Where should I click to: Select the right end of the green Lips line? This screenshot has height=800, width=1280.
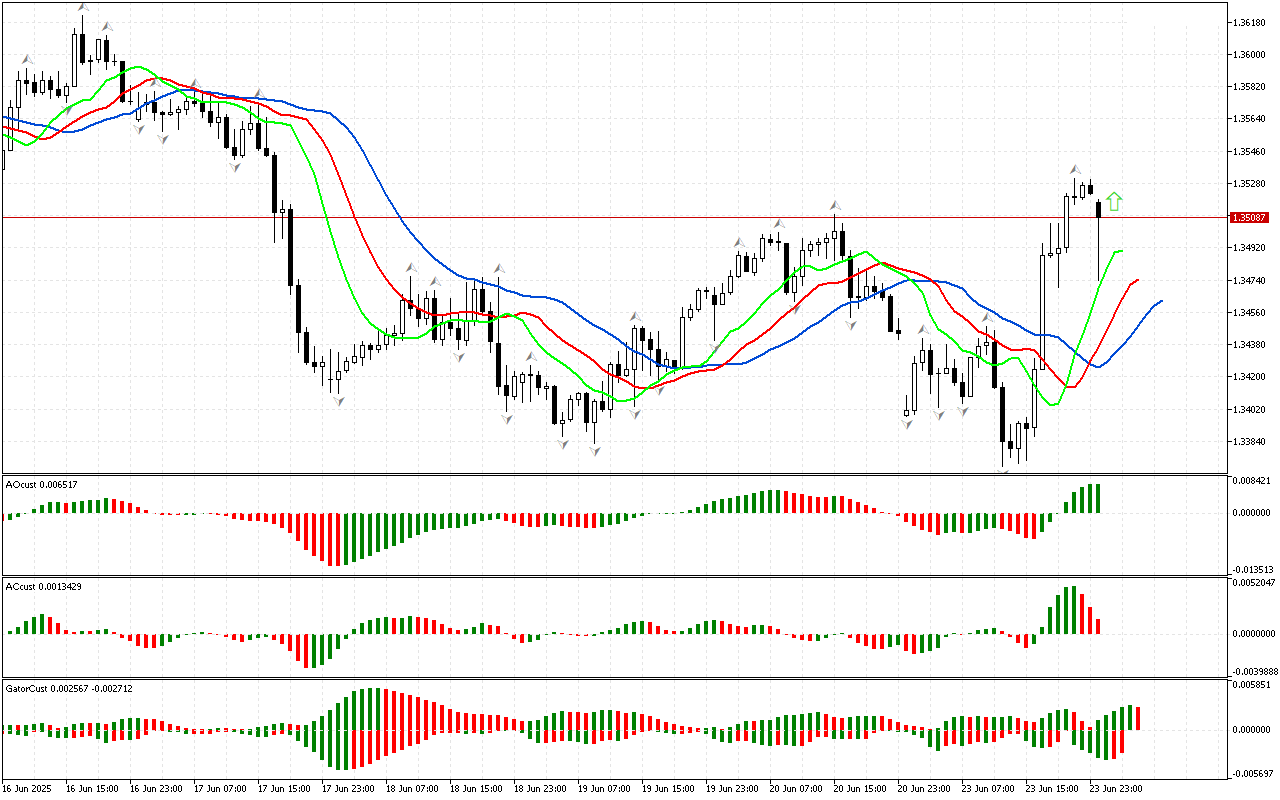[1122, 250]
